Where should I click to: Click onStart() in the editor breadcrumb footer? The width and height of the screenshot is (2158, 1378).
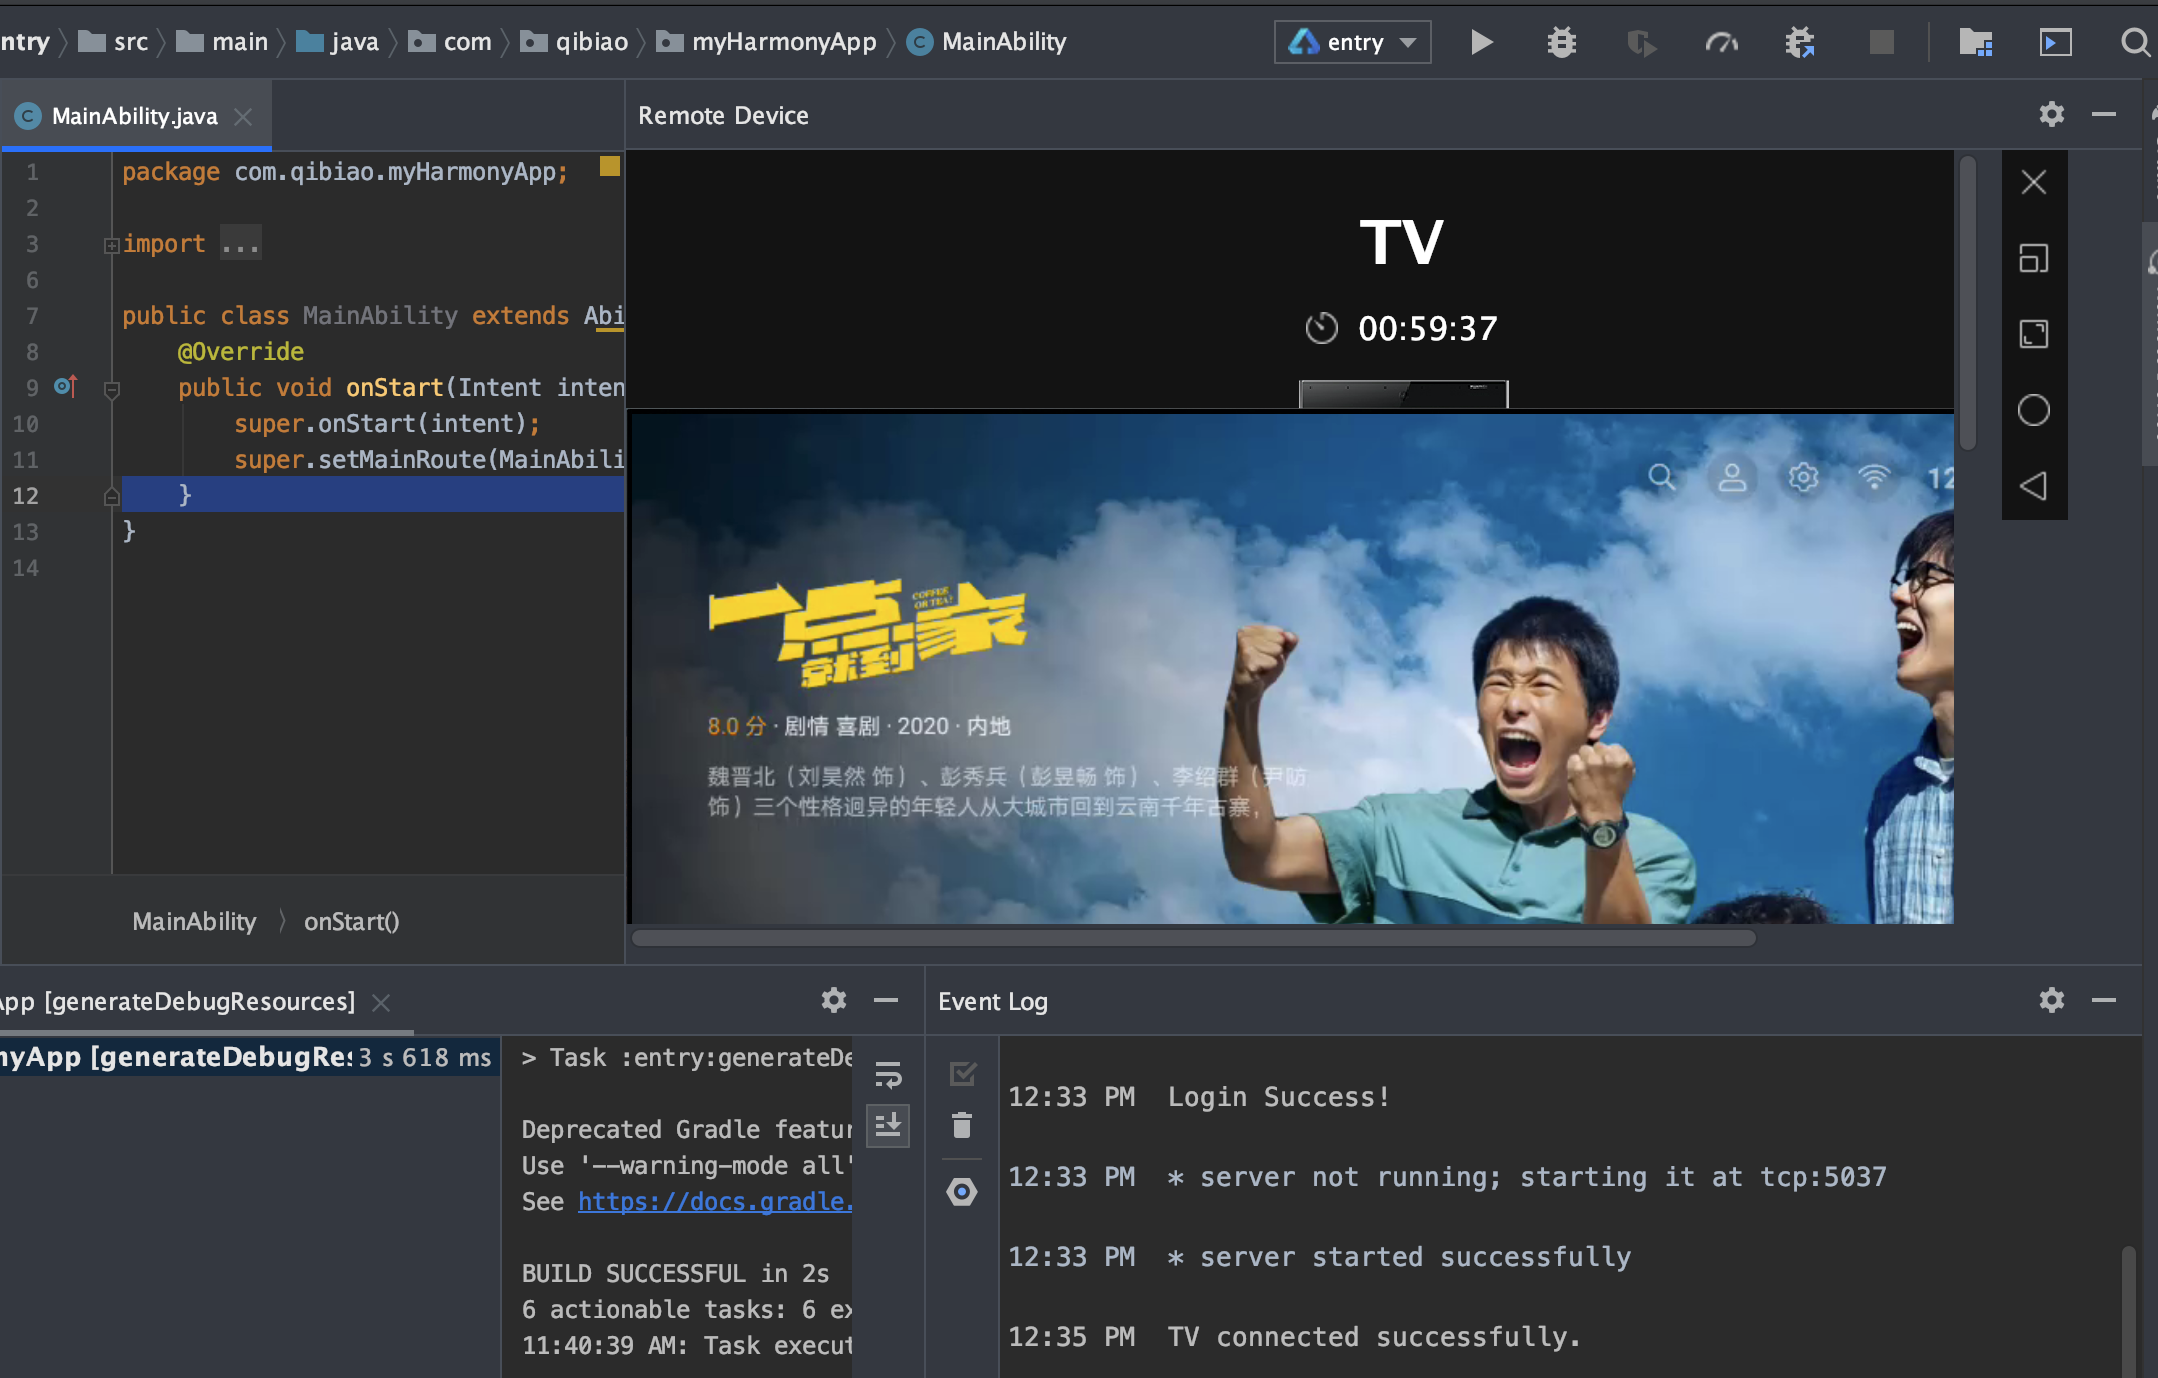point(351,921)
